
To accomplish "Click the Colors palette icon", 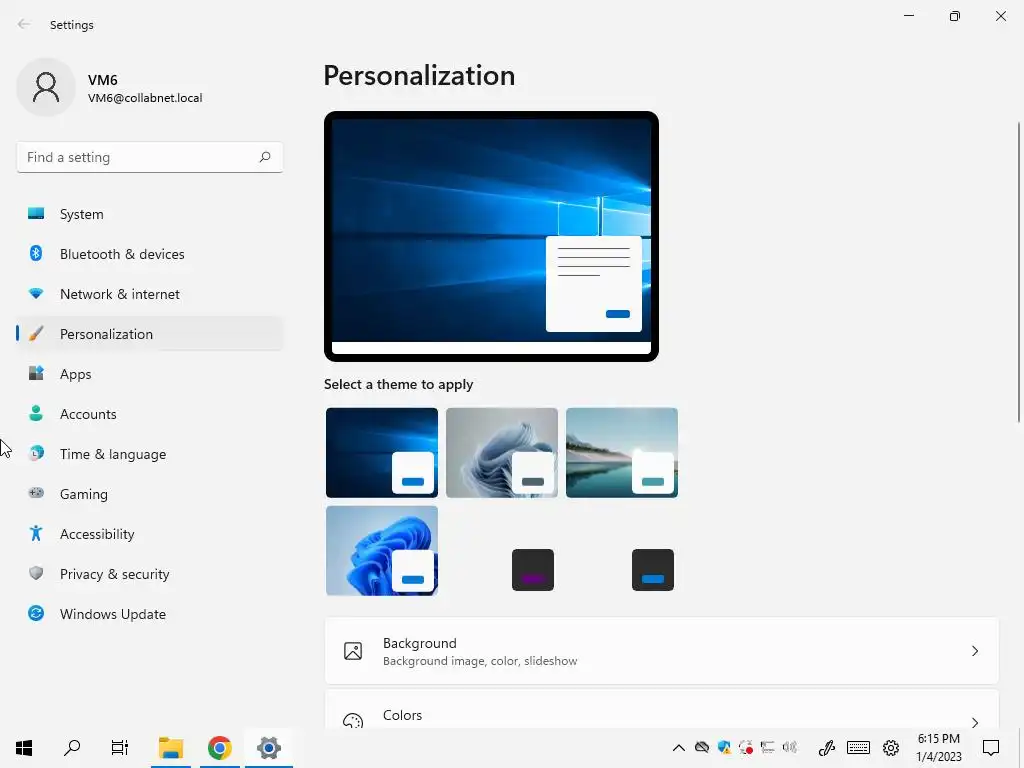I will click(353, 720).
